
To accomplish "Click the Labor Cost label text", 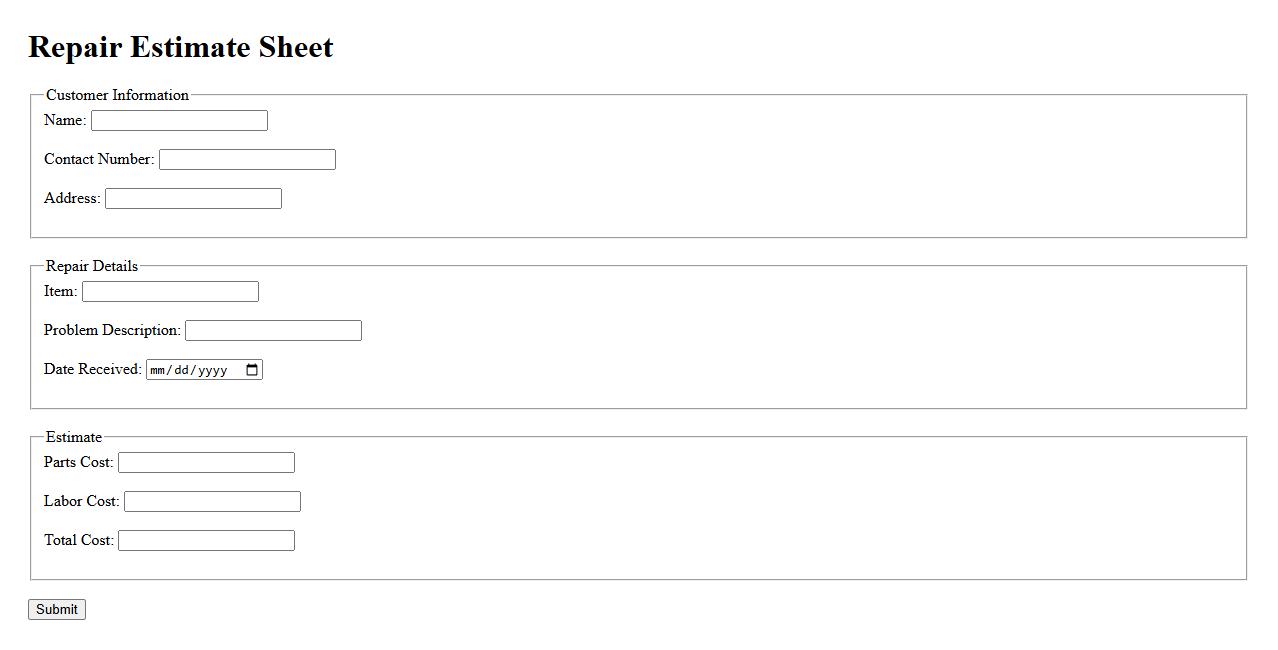I will [x=81, y=501].
